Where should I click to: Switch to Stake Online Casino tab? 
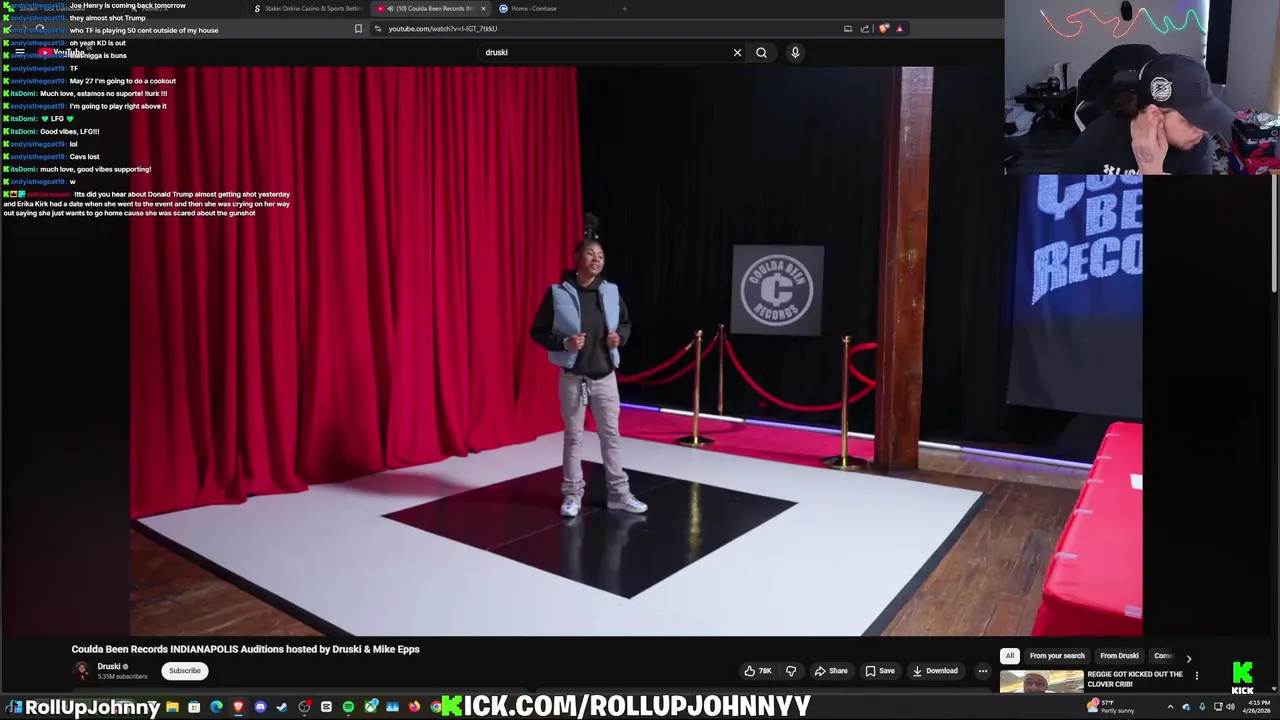(309, 8)
